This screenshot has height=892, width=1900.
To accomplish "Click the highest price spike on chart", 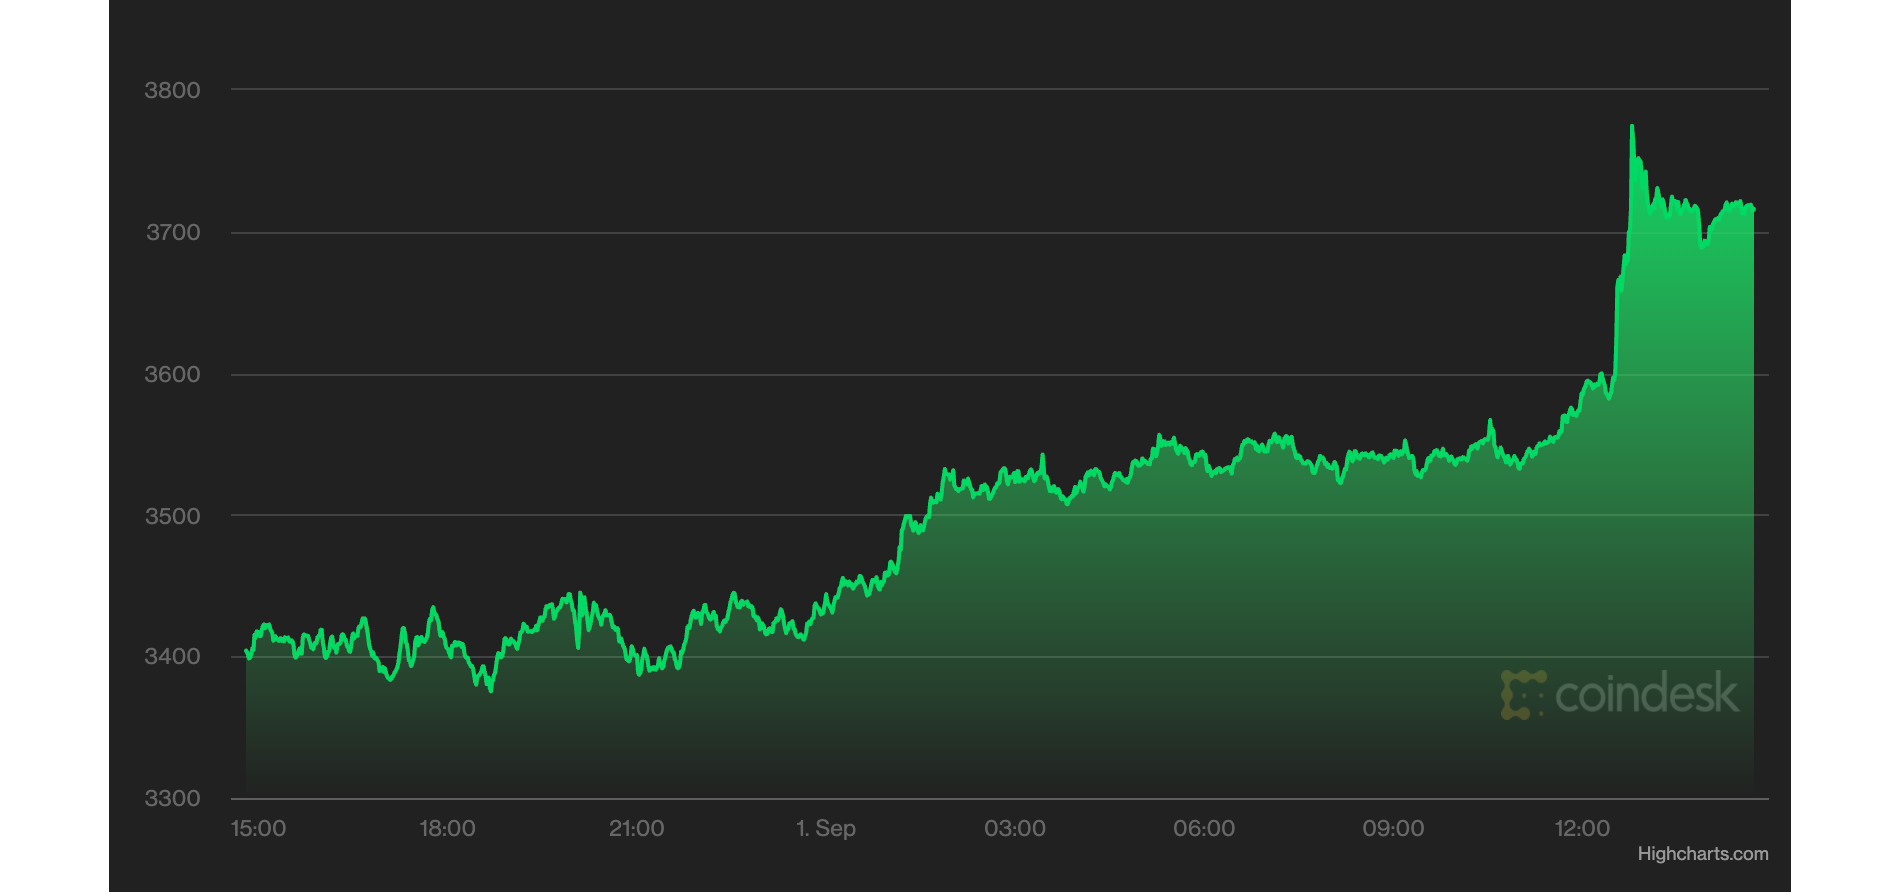I will pos(1632,127).
